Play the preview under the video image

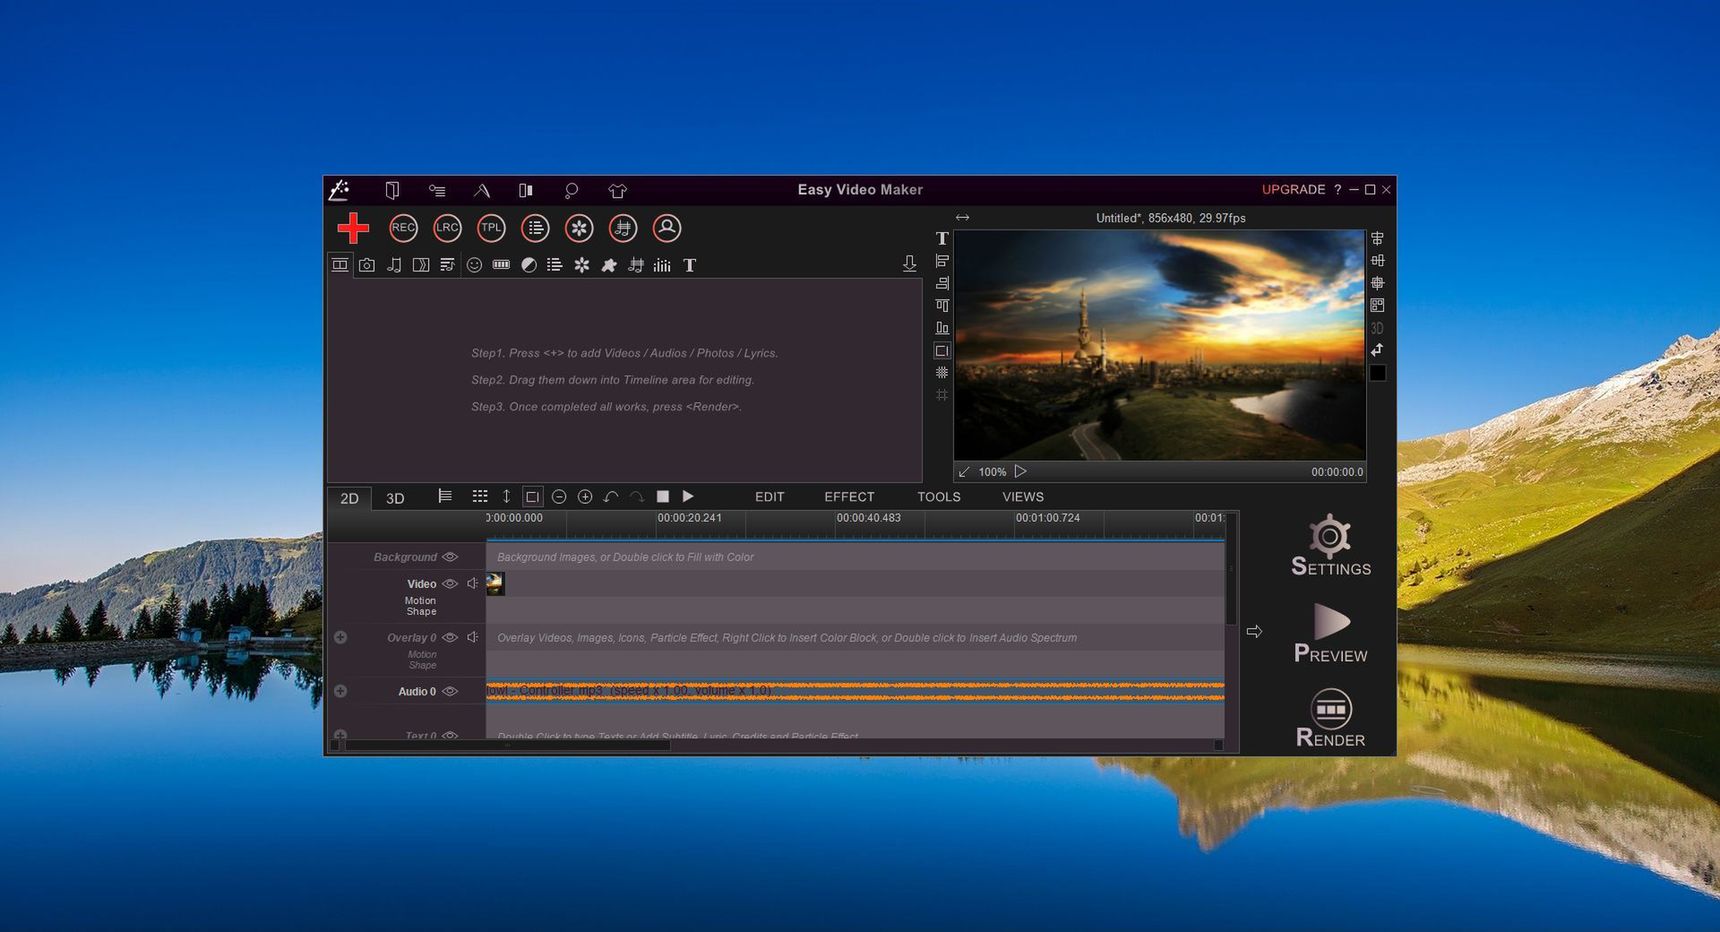pos(1020,471)
